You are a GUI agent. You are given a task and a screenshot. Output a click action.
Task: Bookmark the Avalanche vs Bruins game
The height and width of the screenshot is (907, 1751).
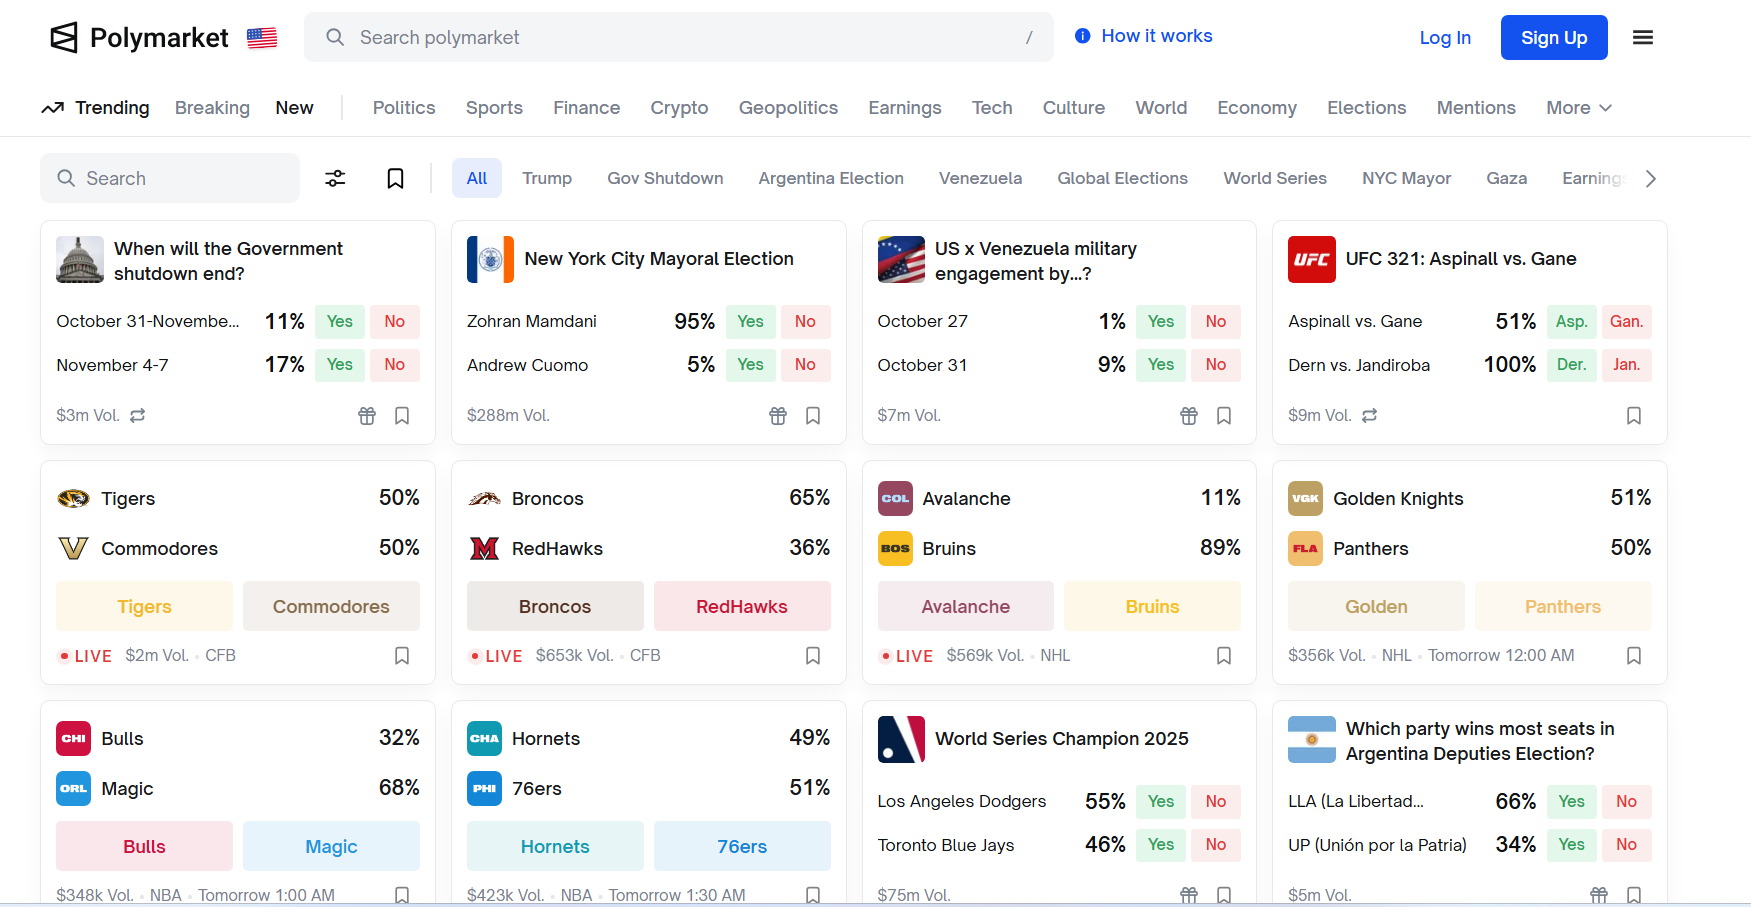pos(1223,656)
